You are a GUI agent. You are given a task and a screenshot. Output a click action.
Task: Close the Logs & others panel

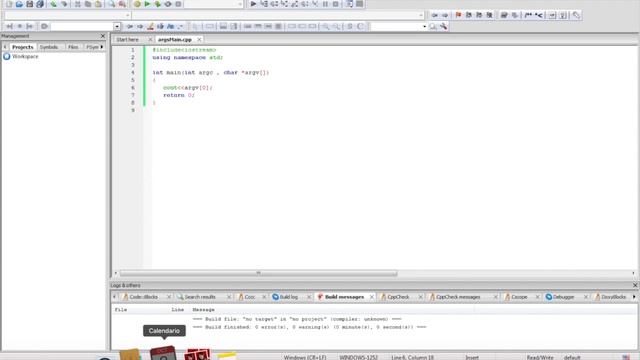(x=635, y=285)
